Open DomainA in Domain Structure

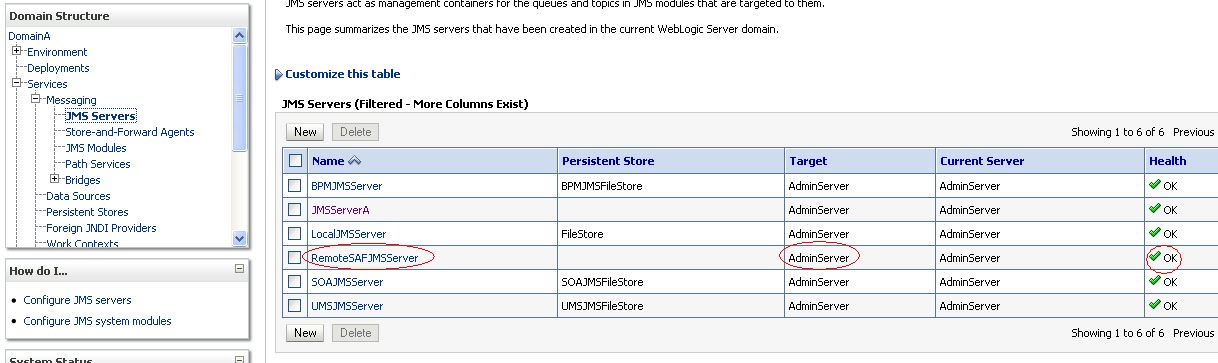(x=30, y=36)
